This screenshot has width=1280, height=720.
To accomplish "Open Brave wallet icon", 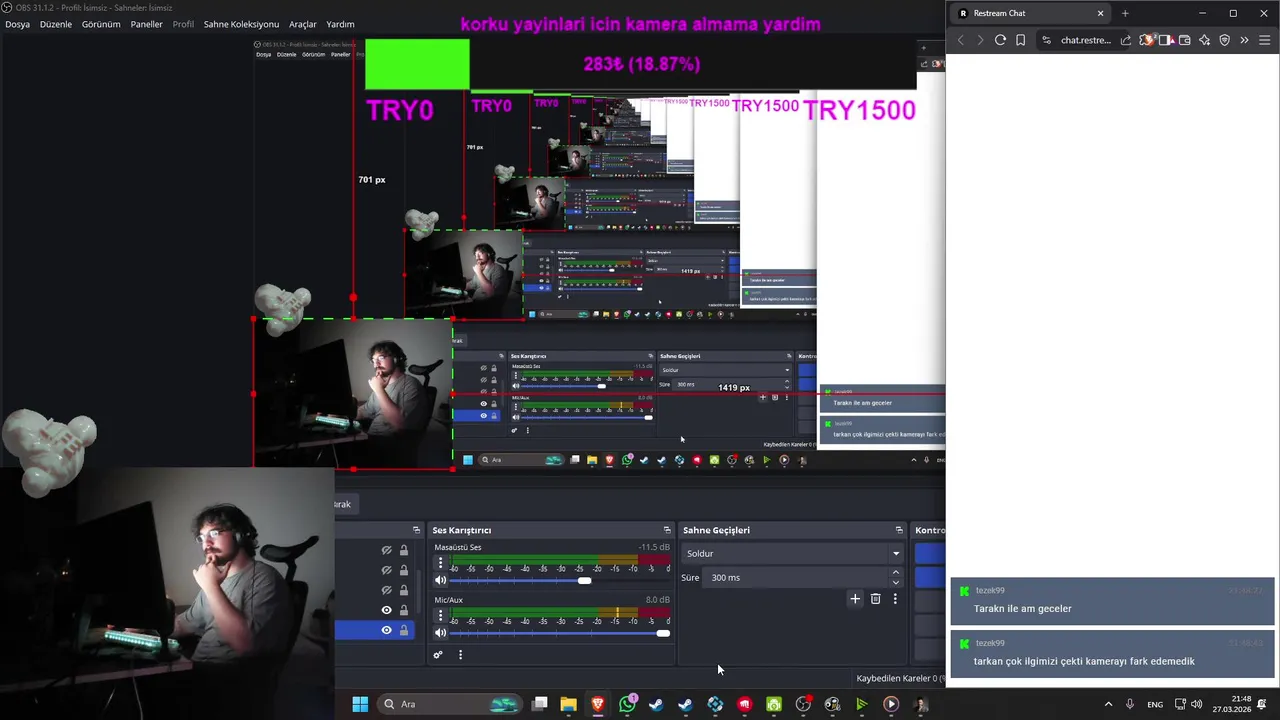I will [1185, 40].
